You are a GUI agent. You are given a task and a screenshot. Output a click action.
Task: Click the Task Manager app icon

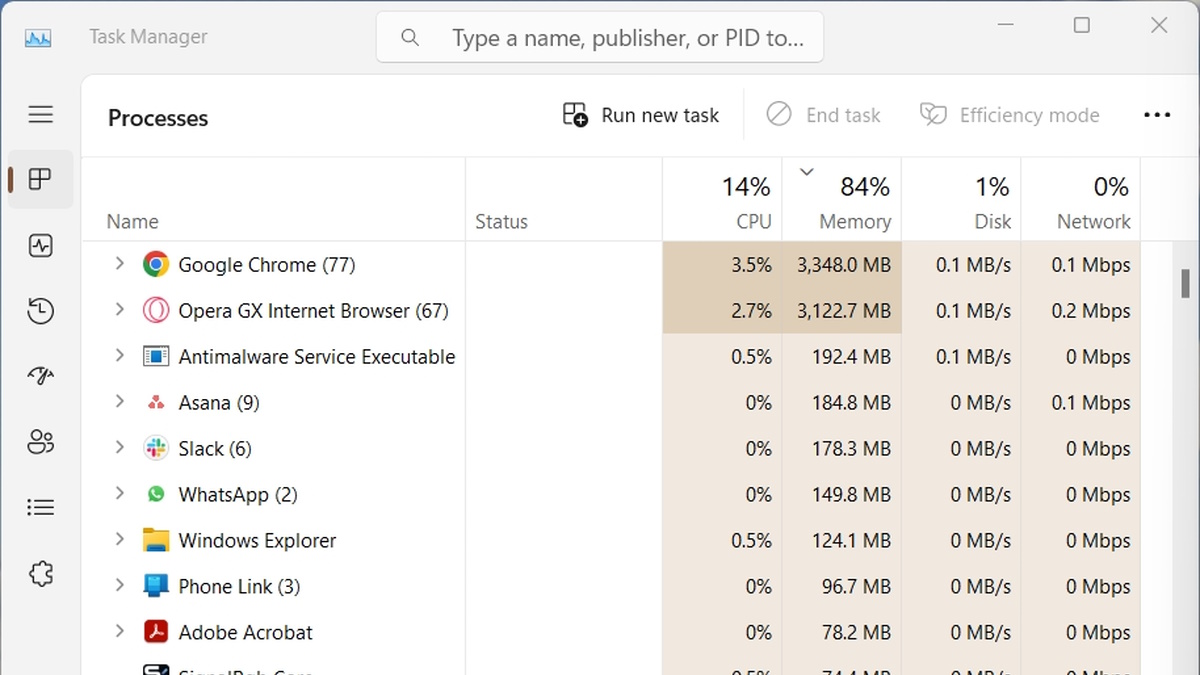coord(38,38)
